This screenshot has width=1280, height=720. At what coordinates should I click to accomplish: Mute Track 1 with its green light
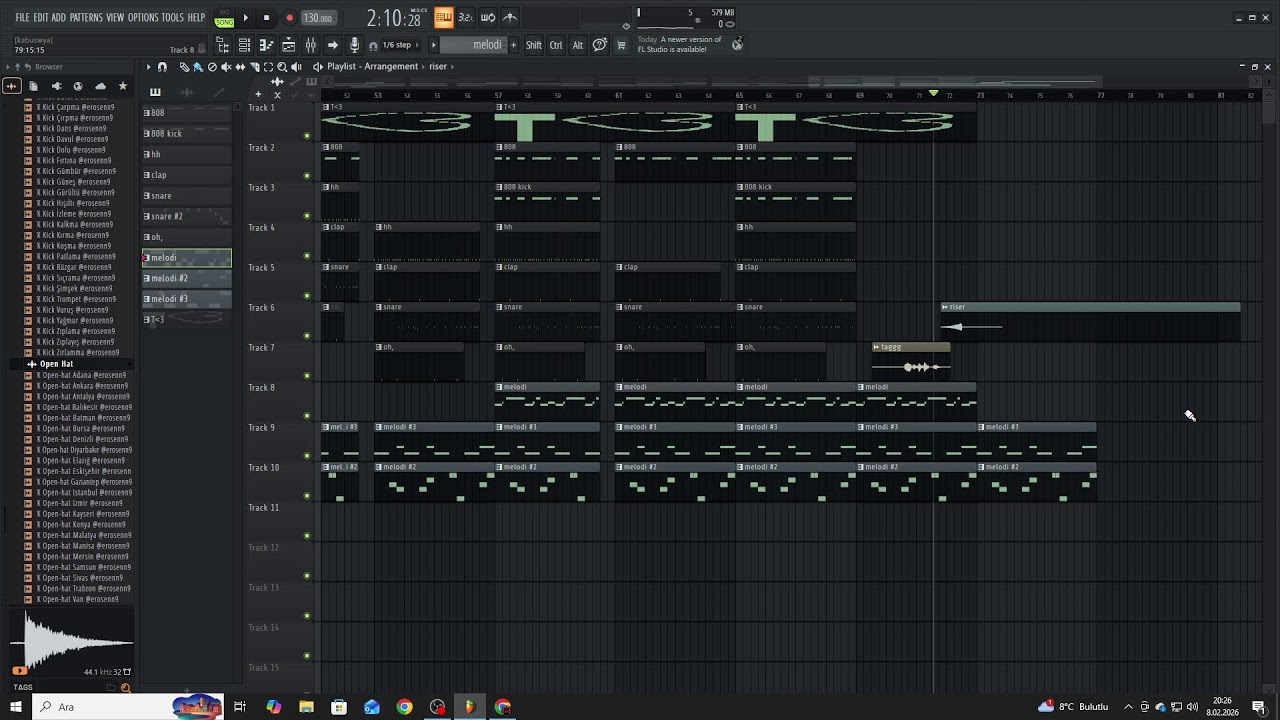click(307, 136)
